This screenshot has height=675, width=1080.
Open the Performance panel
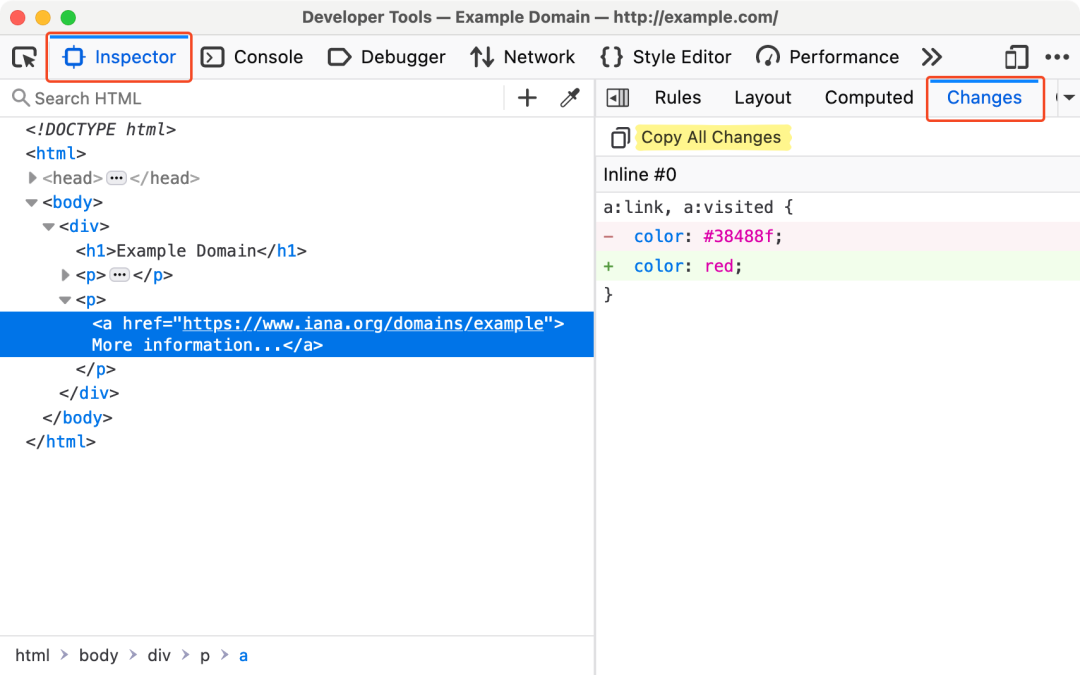pos(827,57)
